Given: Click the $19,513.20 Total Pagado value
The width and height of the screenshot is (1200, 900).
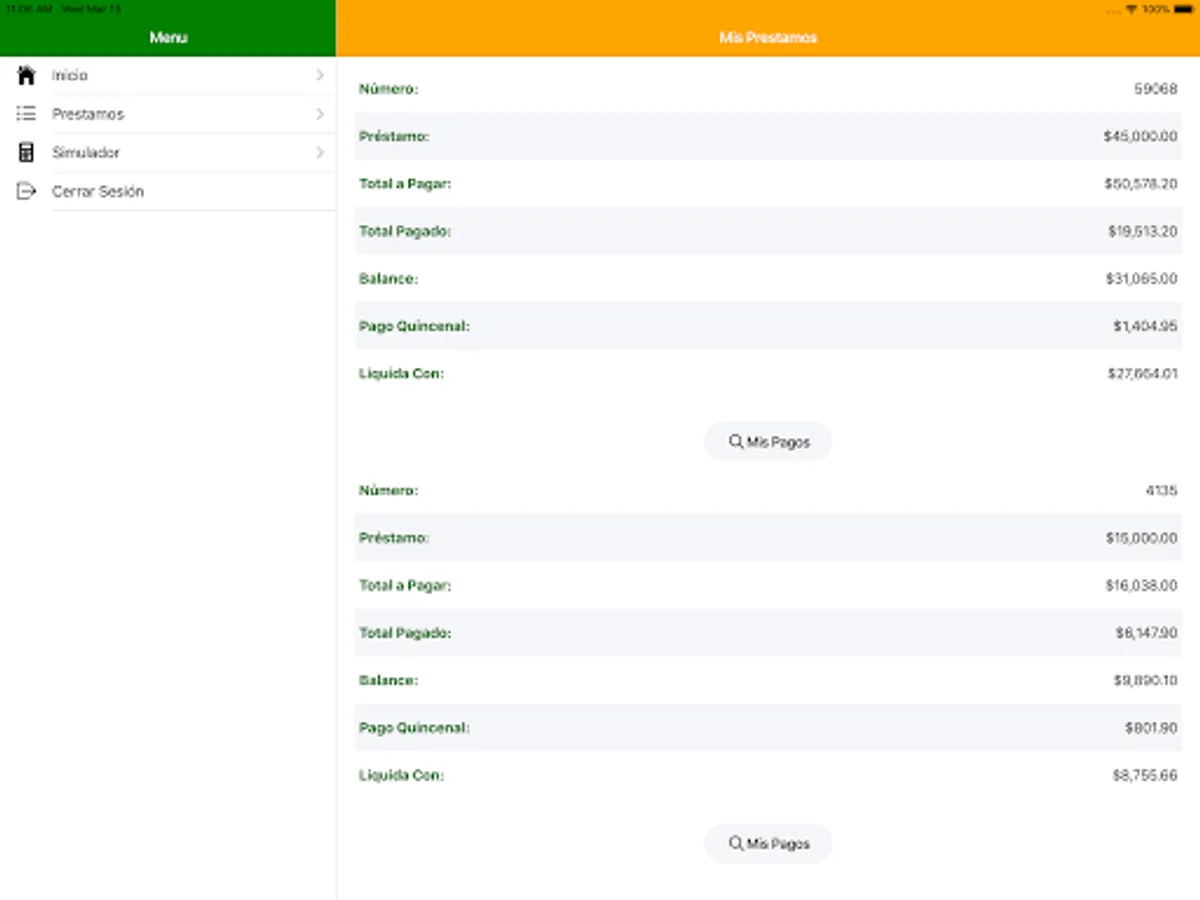Looking at the screenshot, I should point(1143,231).
